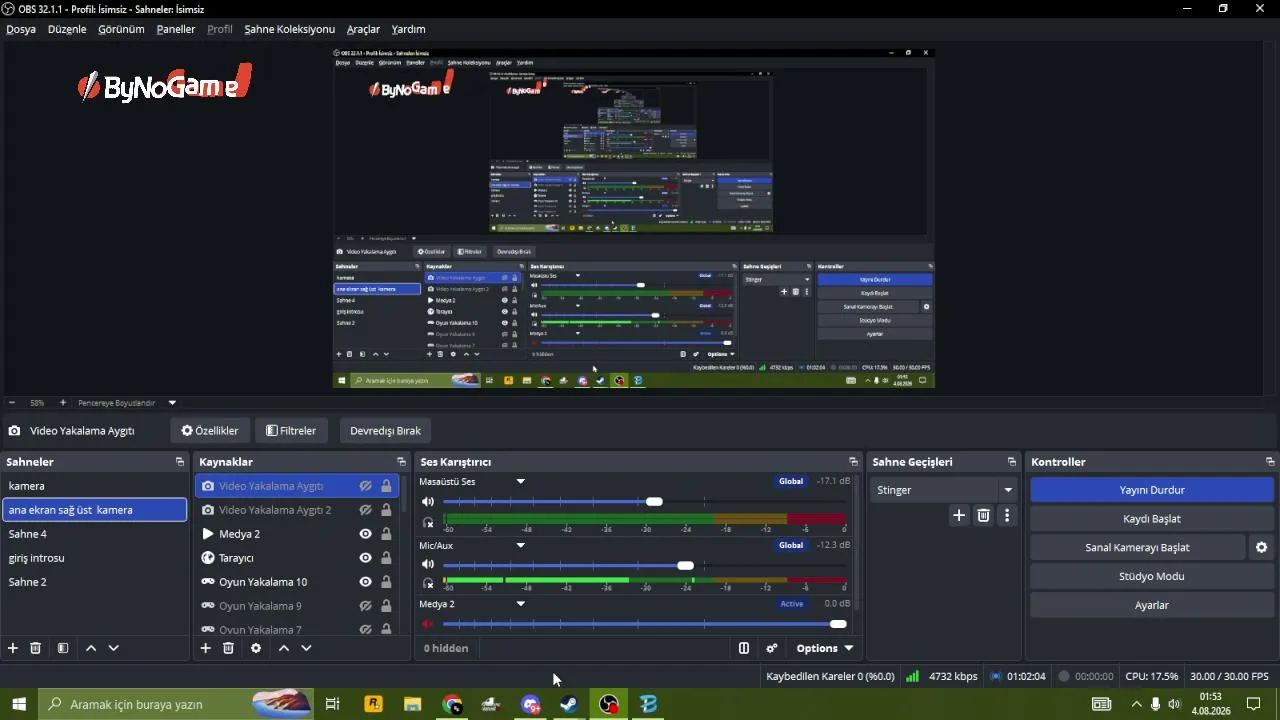The width and height of the screenshot is (1280, 720).
Task: Toggle Masaüstü Ses monitoring headphone icon
Action: point(428,522)
